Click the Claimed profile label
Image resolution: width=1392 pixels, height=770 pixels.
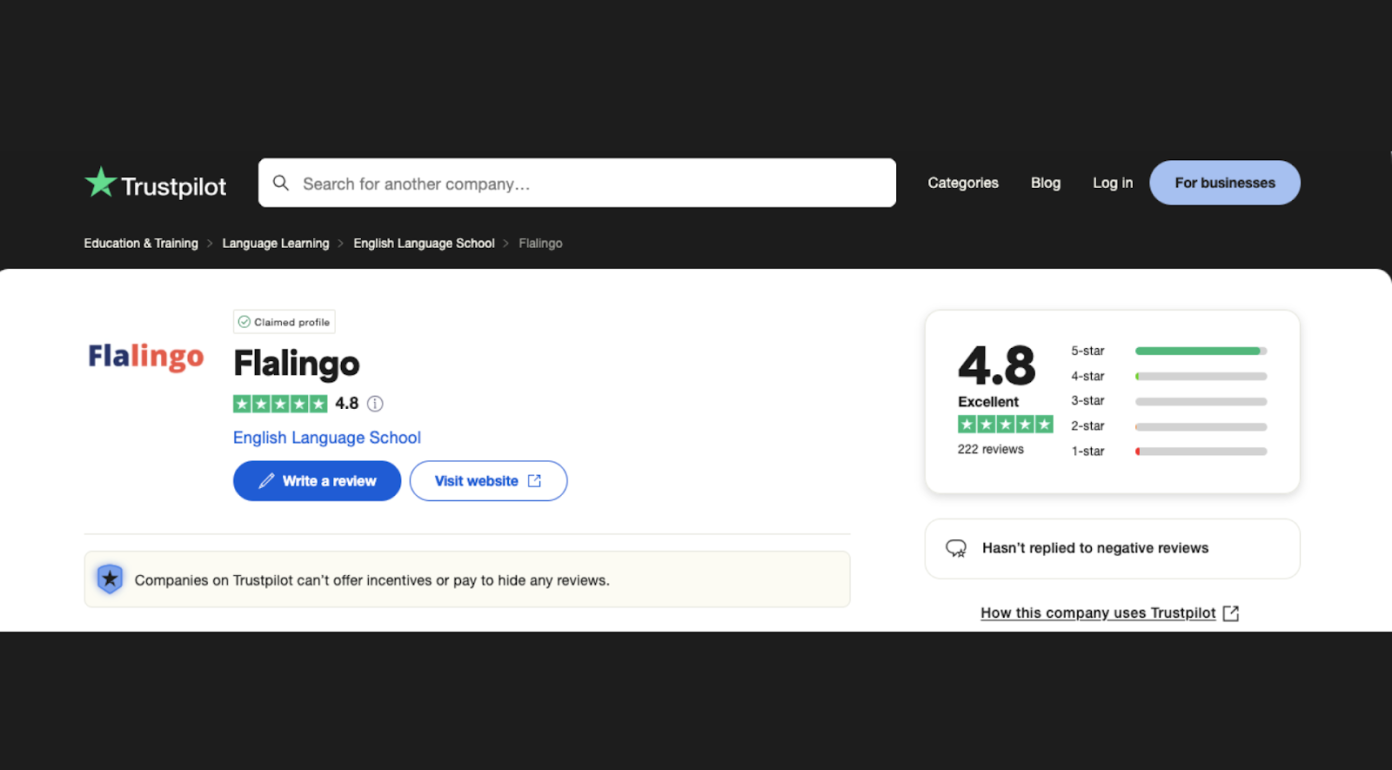pos(292,322)
